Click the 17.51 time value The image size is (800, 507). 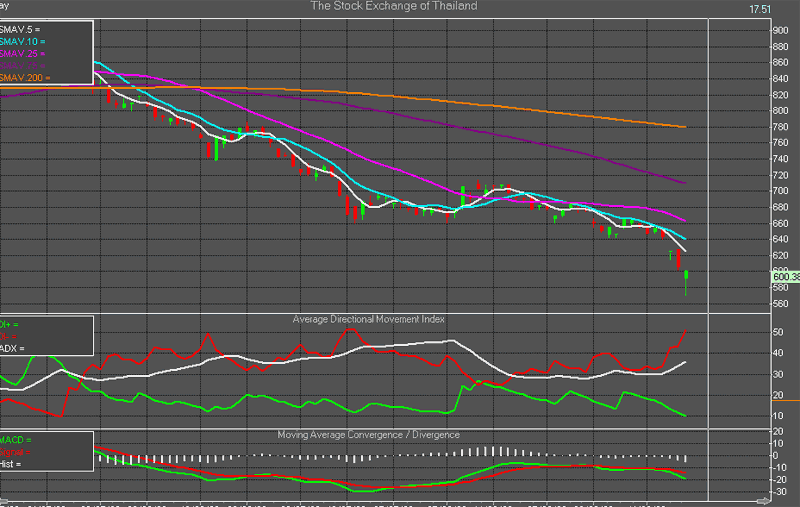pos(760,9)
